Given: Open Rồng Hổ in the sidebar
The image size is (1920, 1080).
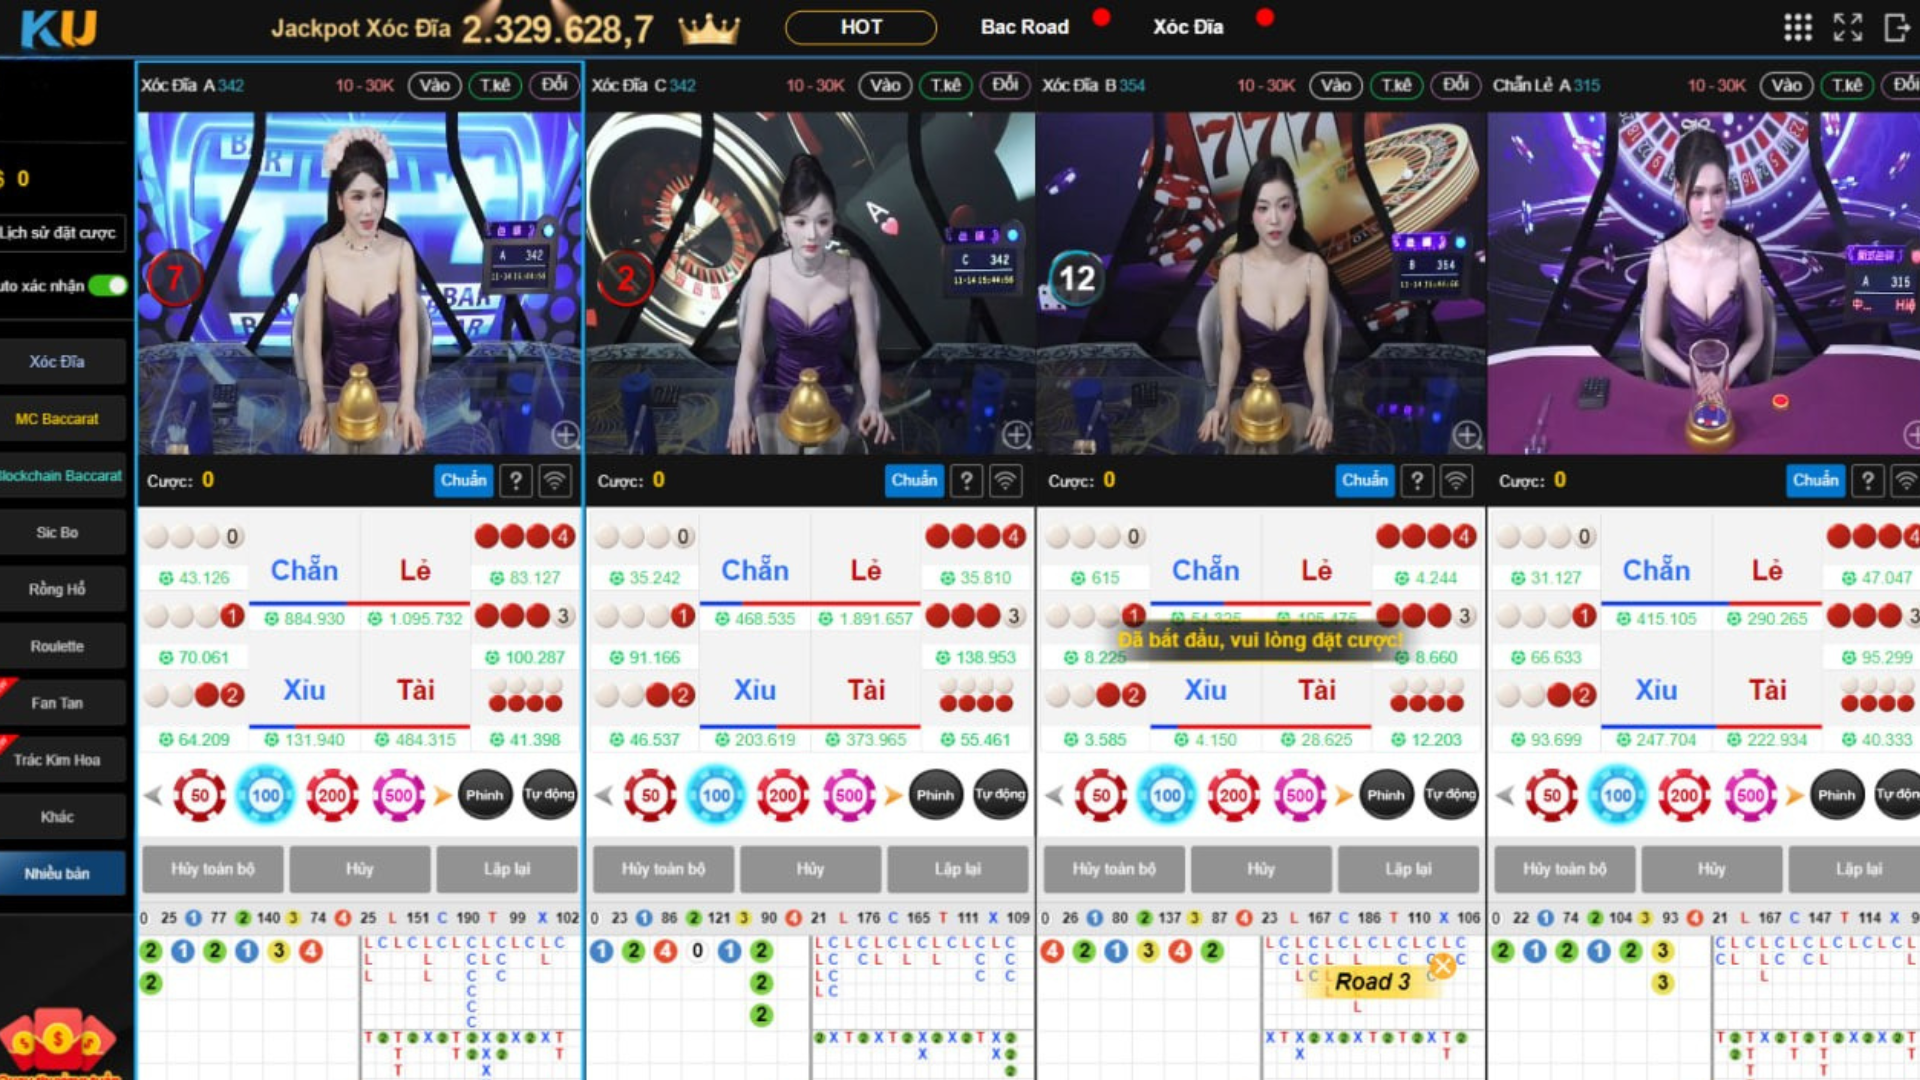Looking at the screenshot, I should point(57,589).
